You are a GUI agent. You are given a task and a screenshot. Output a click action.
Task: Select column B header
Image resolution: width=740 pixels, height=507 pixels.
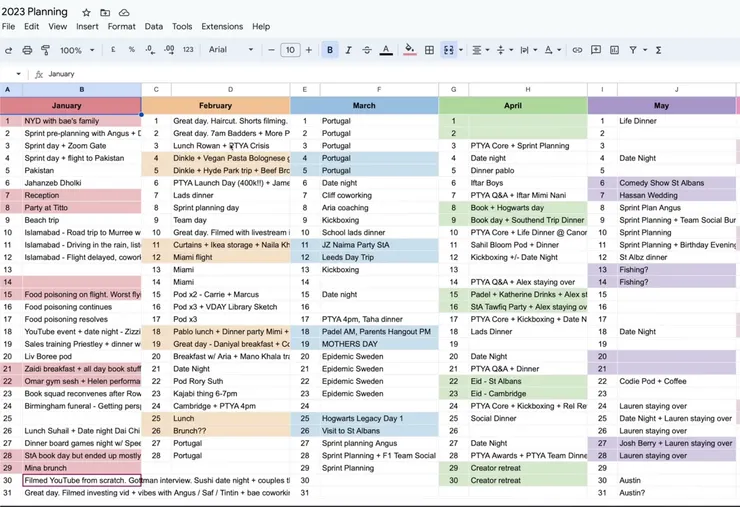pyautogui.click(x=82, y=89)
